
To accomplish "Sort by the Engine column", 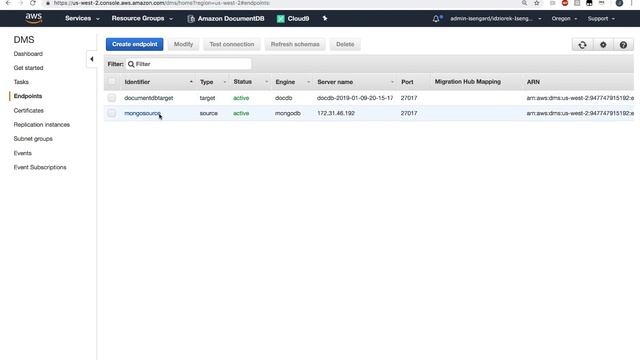I will click(292, 82).
